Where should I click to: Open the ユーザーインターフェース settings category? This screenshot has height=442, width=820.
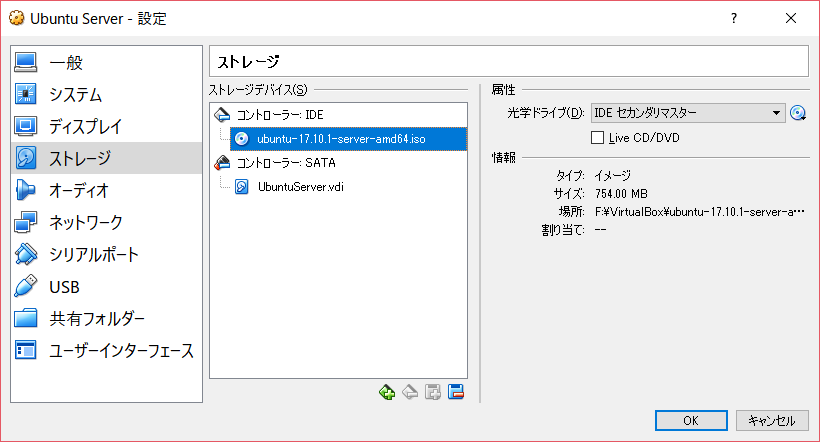pos(106,350)
